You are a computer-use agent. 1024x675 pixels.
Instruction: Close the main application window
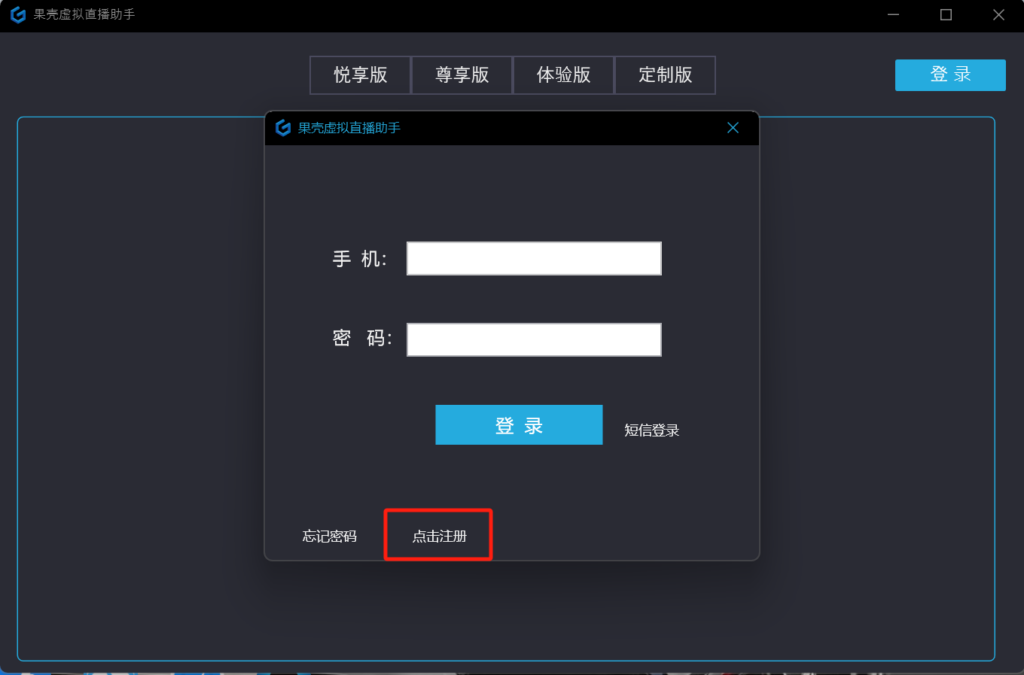point(997,15)
